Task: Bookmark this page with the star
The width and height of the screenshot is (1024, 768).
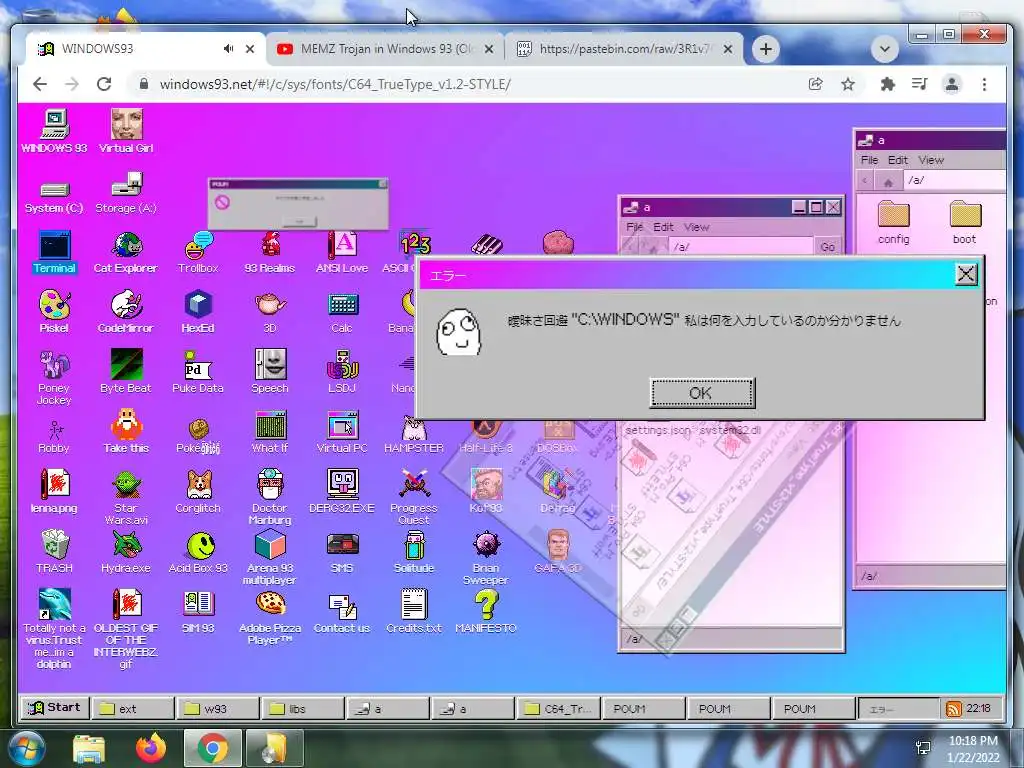Action: coord(848,84)
